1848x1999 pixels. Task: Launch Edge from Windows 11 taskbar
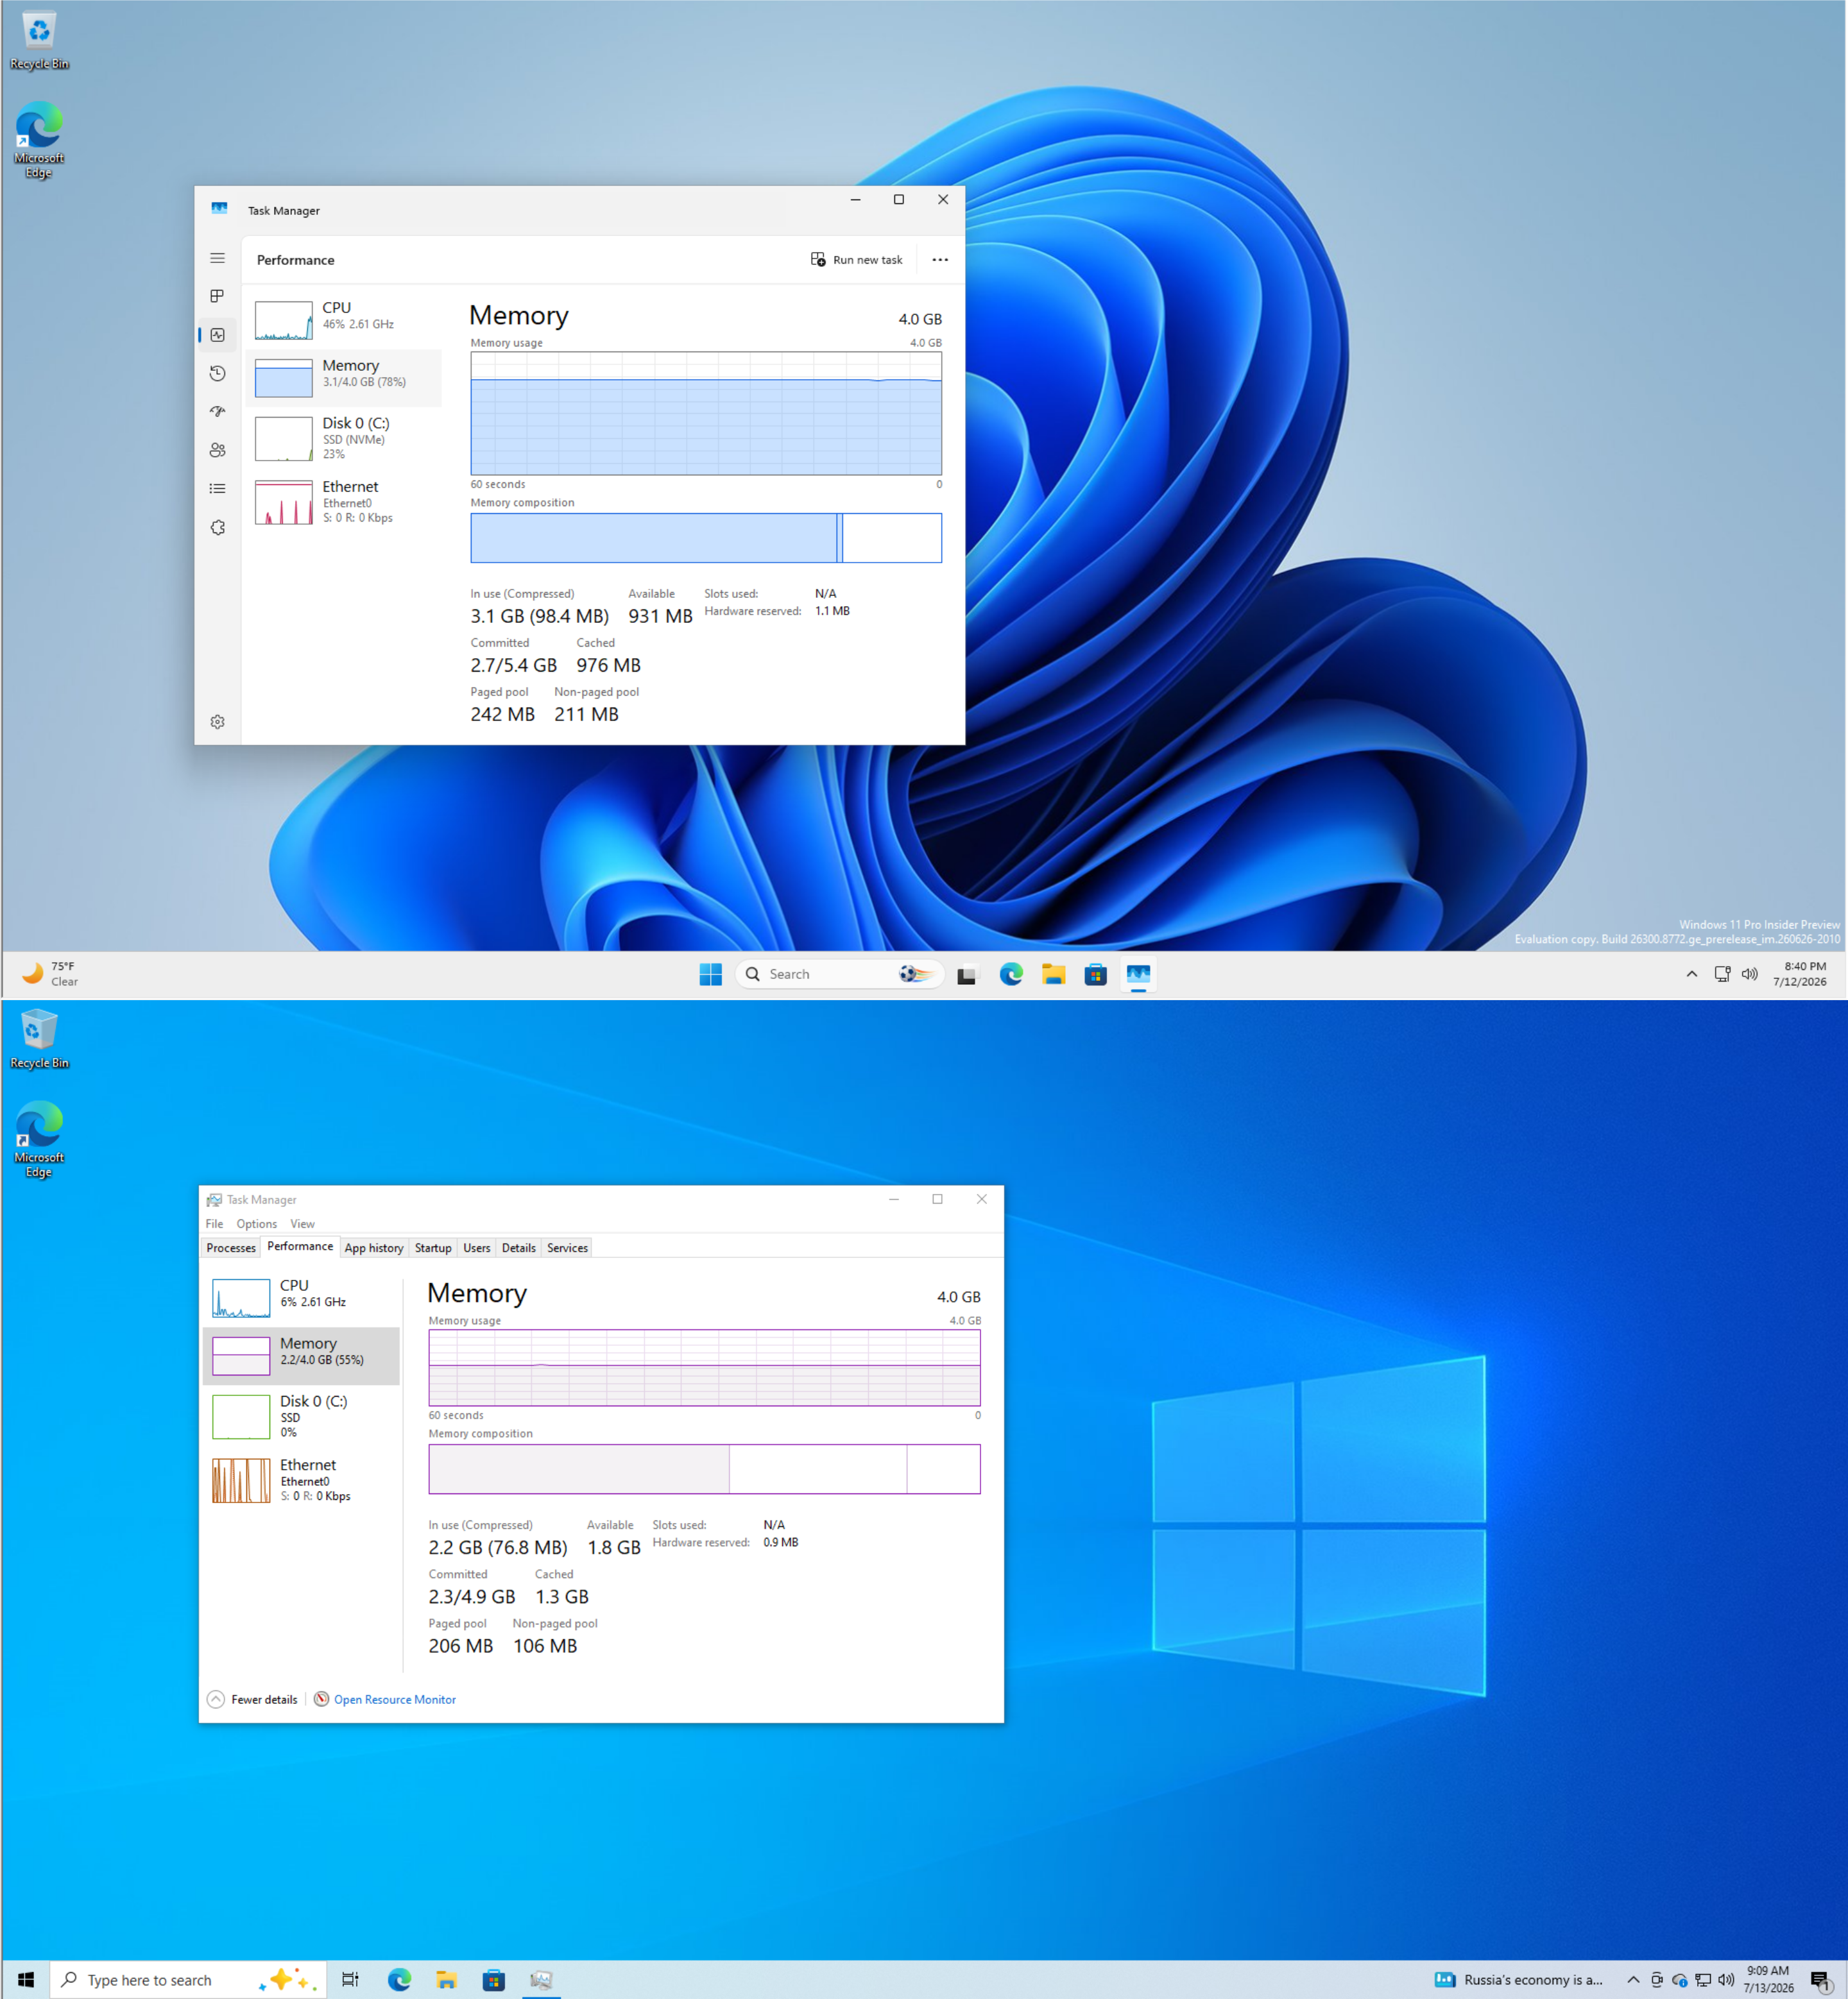[1011, 974]
